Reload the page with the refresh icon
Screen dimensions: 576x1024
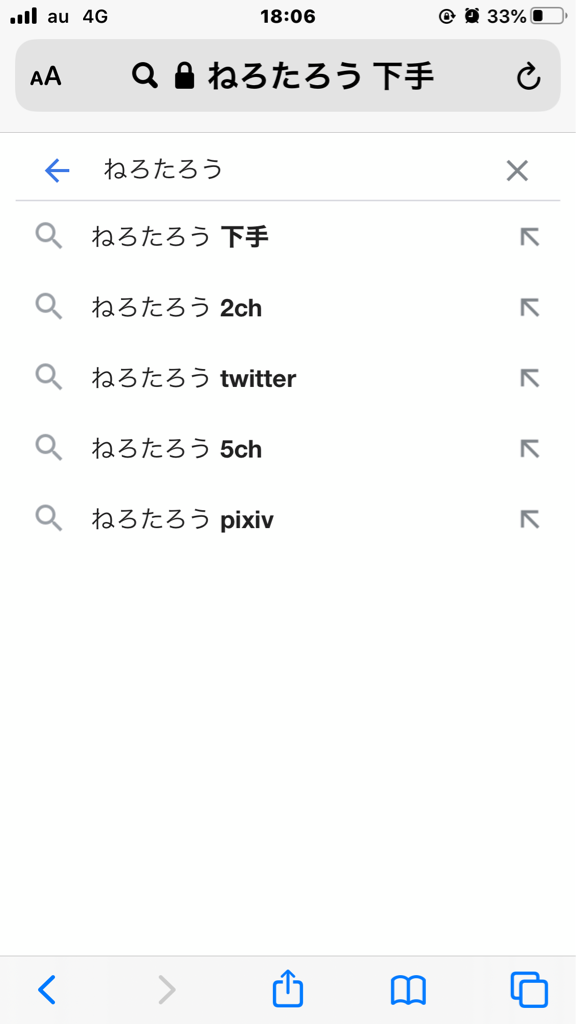[x=528, y=75]
